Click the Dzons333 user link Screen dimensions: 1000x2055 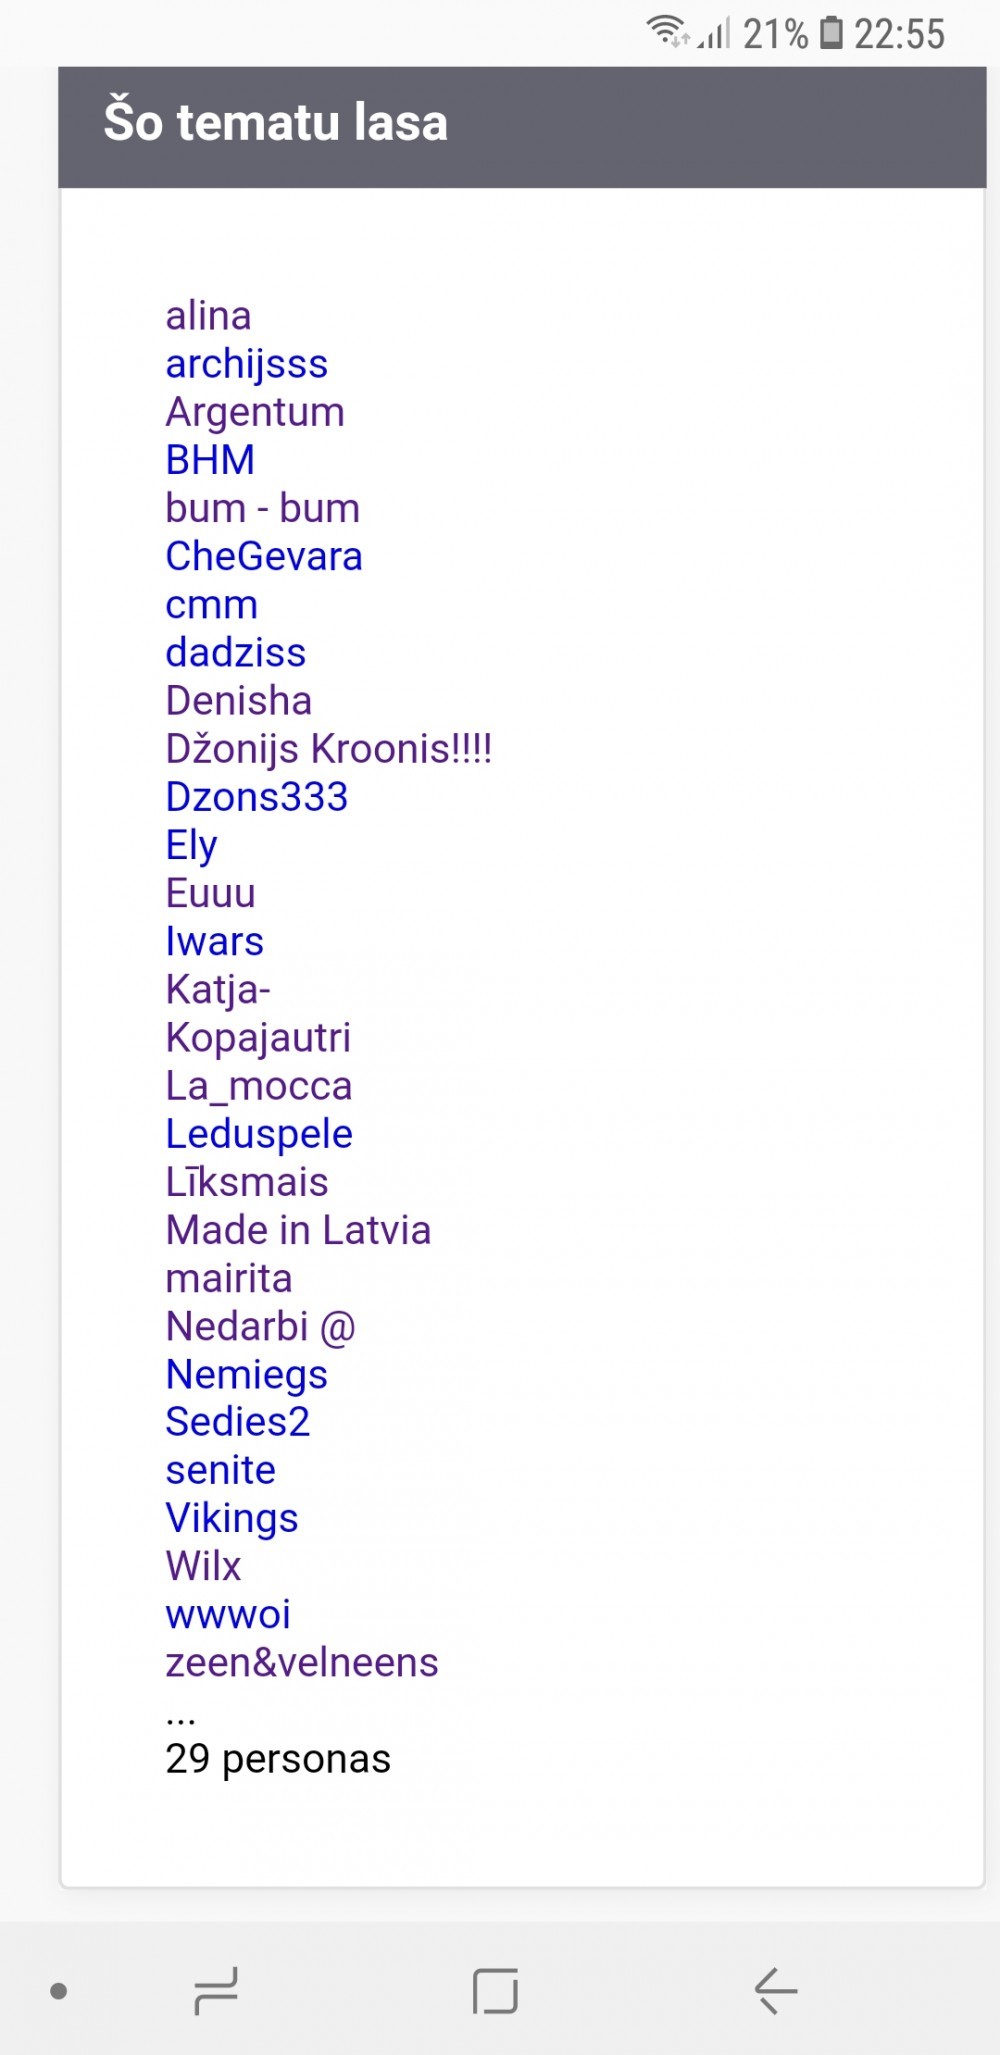pyautogui.click(x=257, y=797)
